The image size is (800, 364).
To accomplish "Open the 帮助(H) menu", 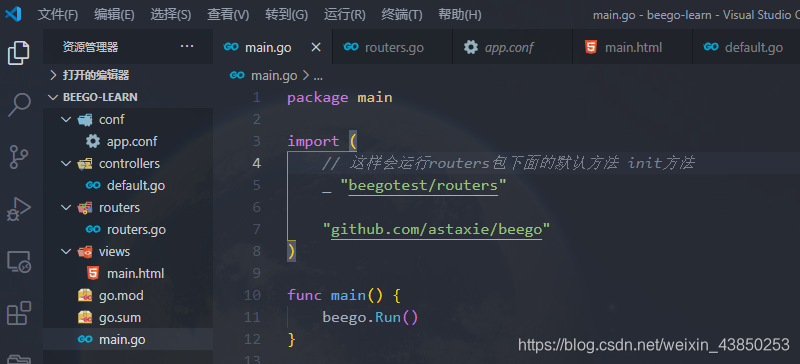I will (459, 15).
